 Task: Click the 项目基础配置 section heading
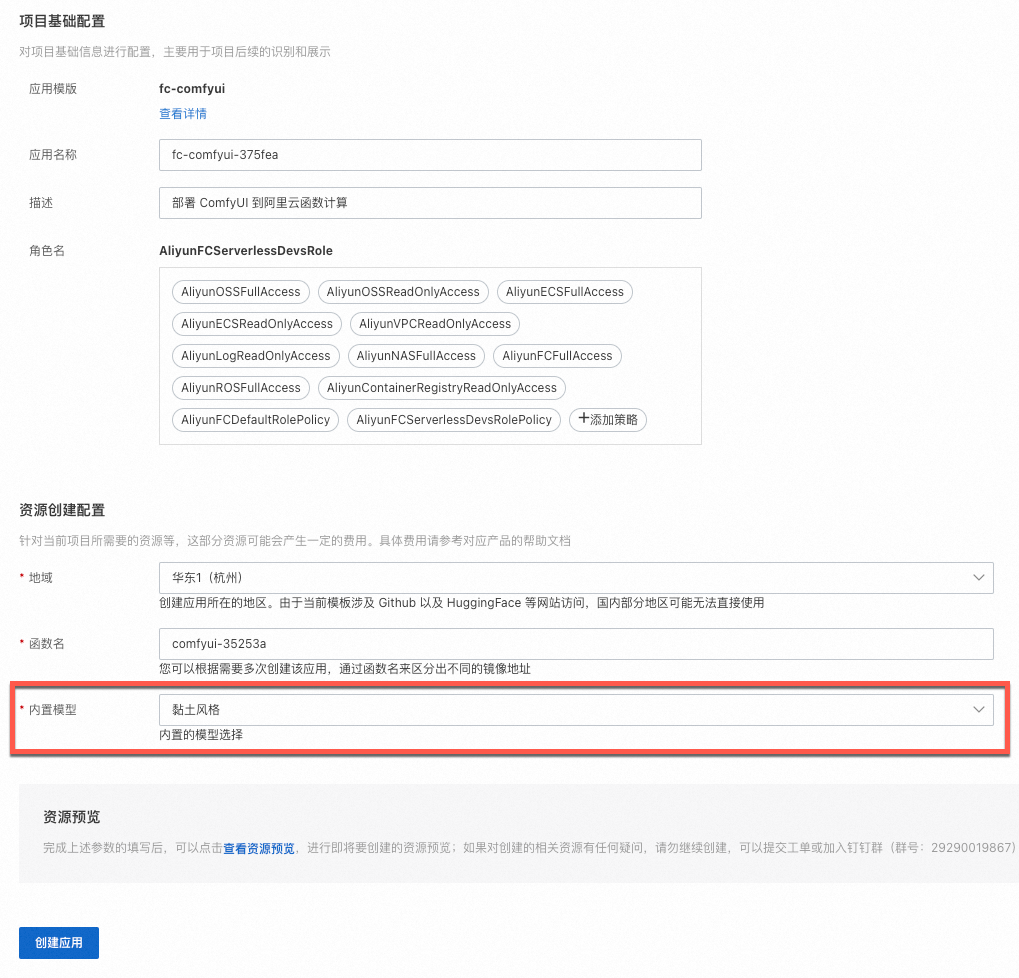(62, 21)
